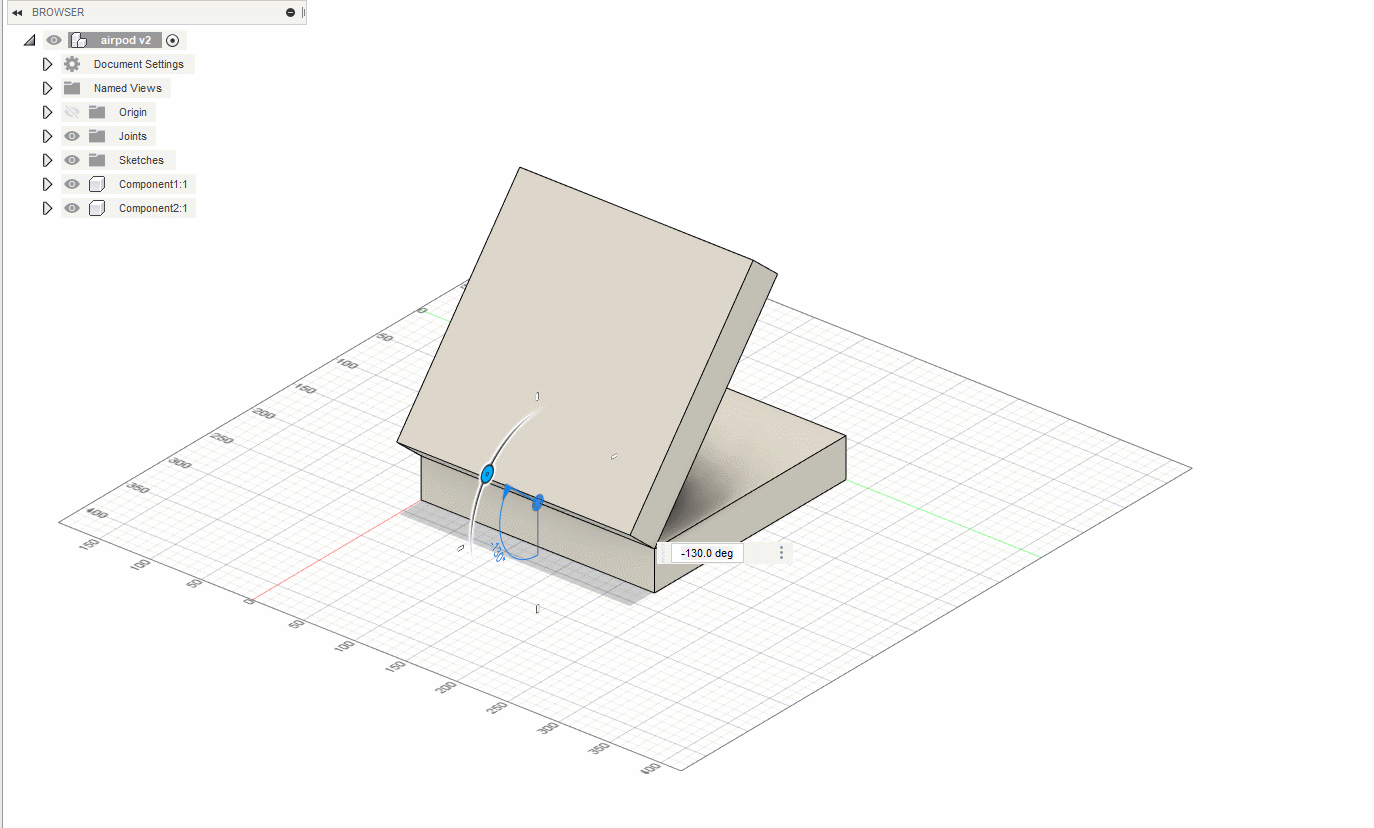Expand the Document Settings node
The width and height of the screenshot is (1374, 828).
coord(47,63)
